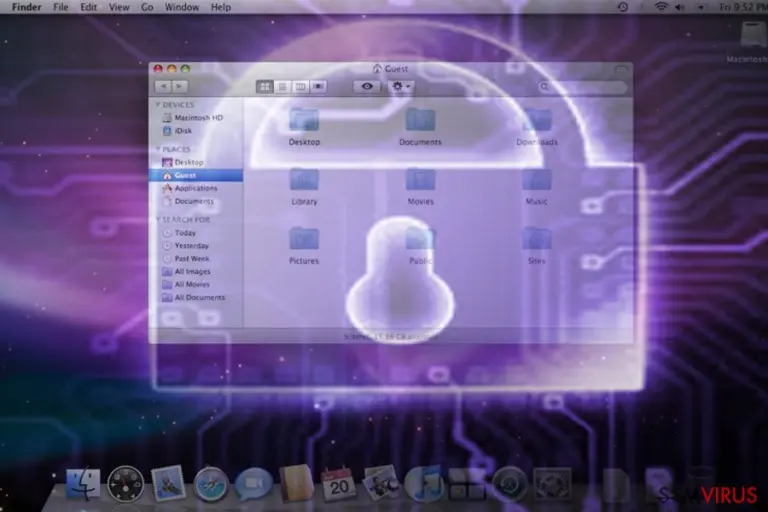The width and height of the screenshot is (768, 512).
Task: Switch to Cover Flow view
Action: 318,87
